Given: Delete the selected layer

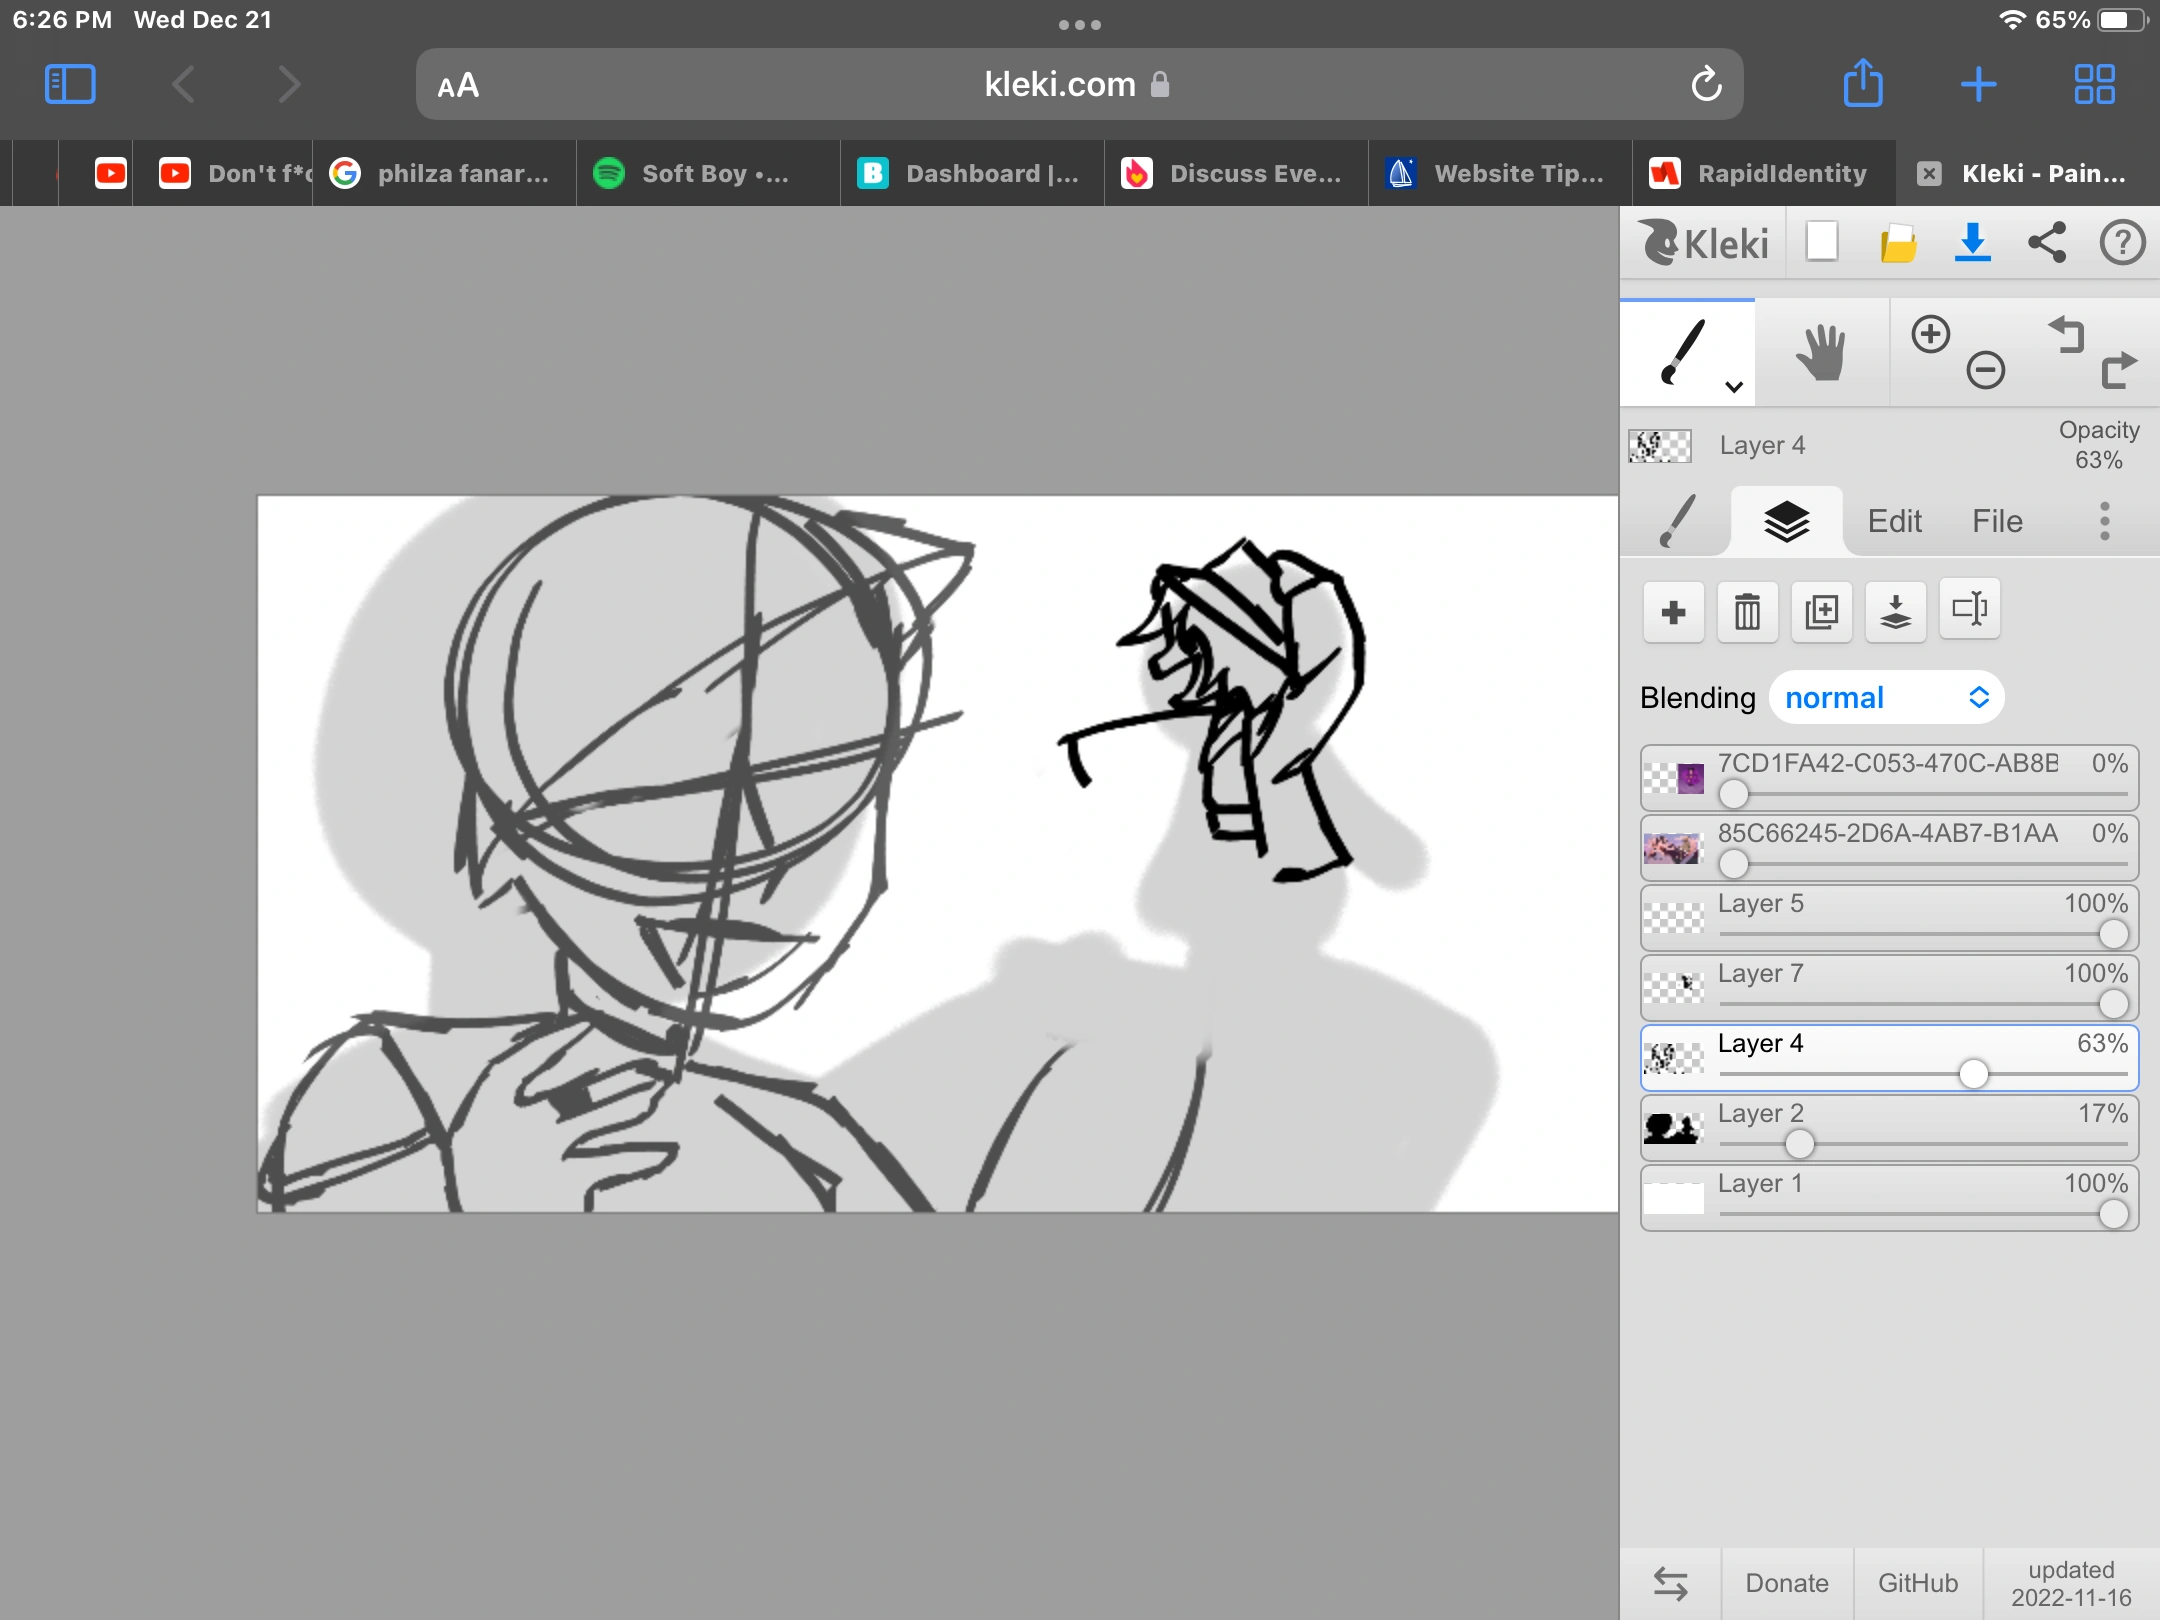Looking at the screenshot, I should (x=1747, y=612).
